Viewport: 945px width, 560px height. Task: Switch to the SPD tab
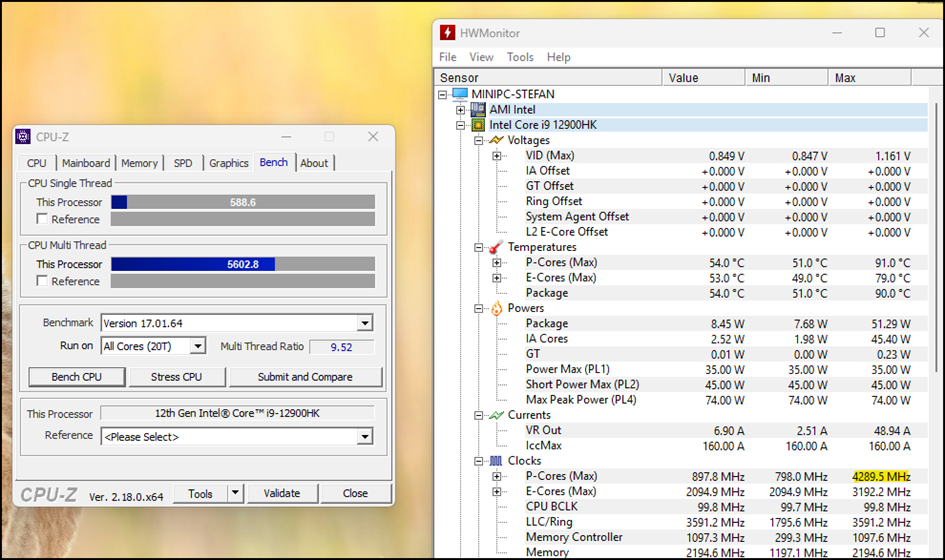point(183,163)
